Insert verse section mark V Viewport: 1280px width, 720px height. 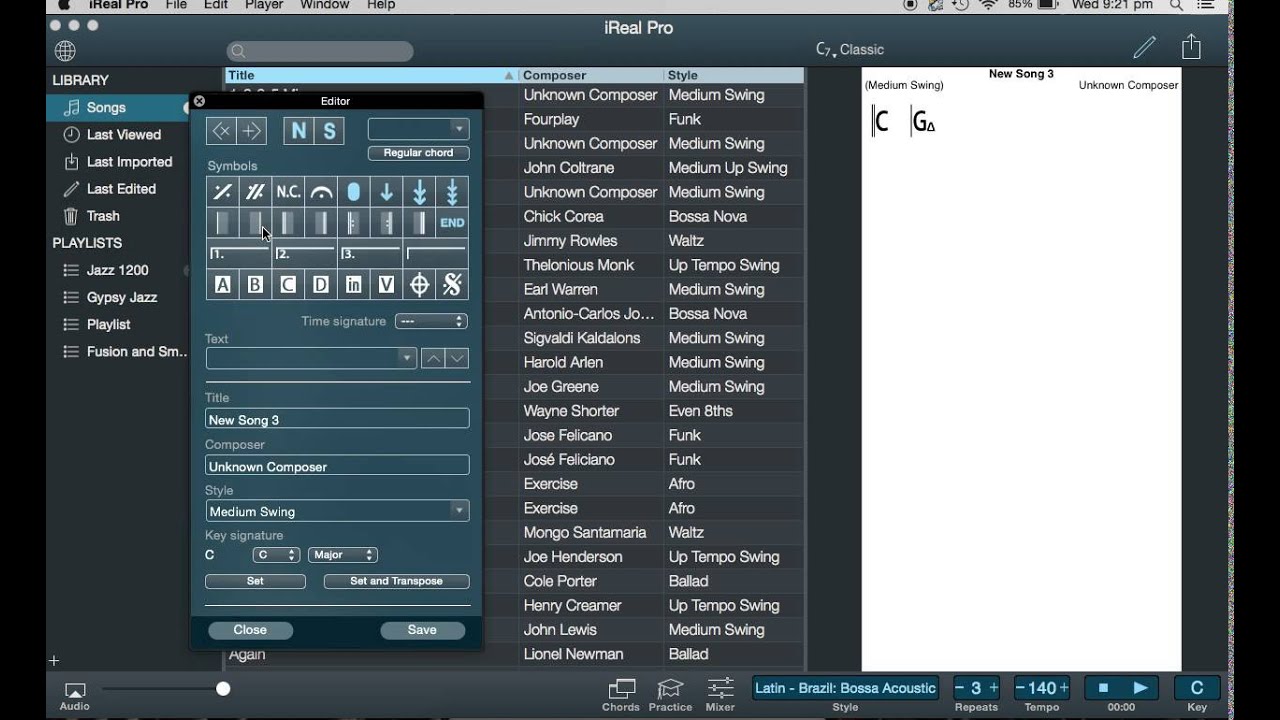point(387,285)
